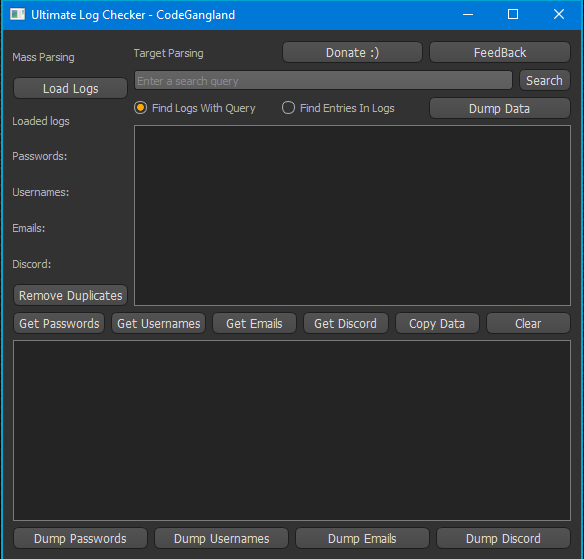
Task: Click the Search button
Action: coord(545,80)
